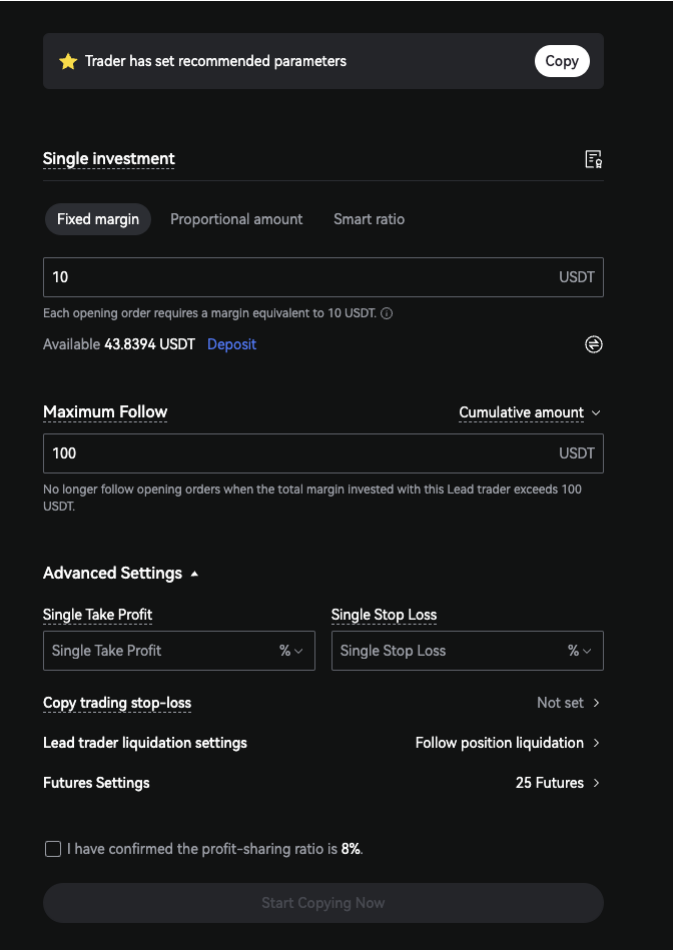
Task: Open the investment guide icon beside Single investment
Action: (x=593, y=159)
